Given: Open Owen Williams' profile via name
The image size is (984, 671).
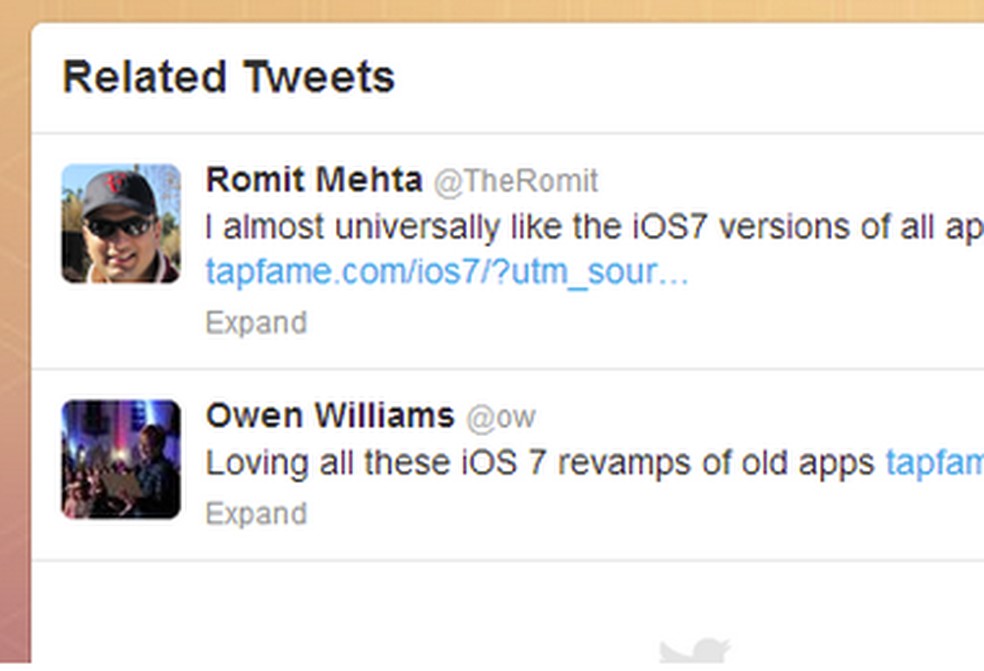Looking at the screenshot, I should click(330, 416).
